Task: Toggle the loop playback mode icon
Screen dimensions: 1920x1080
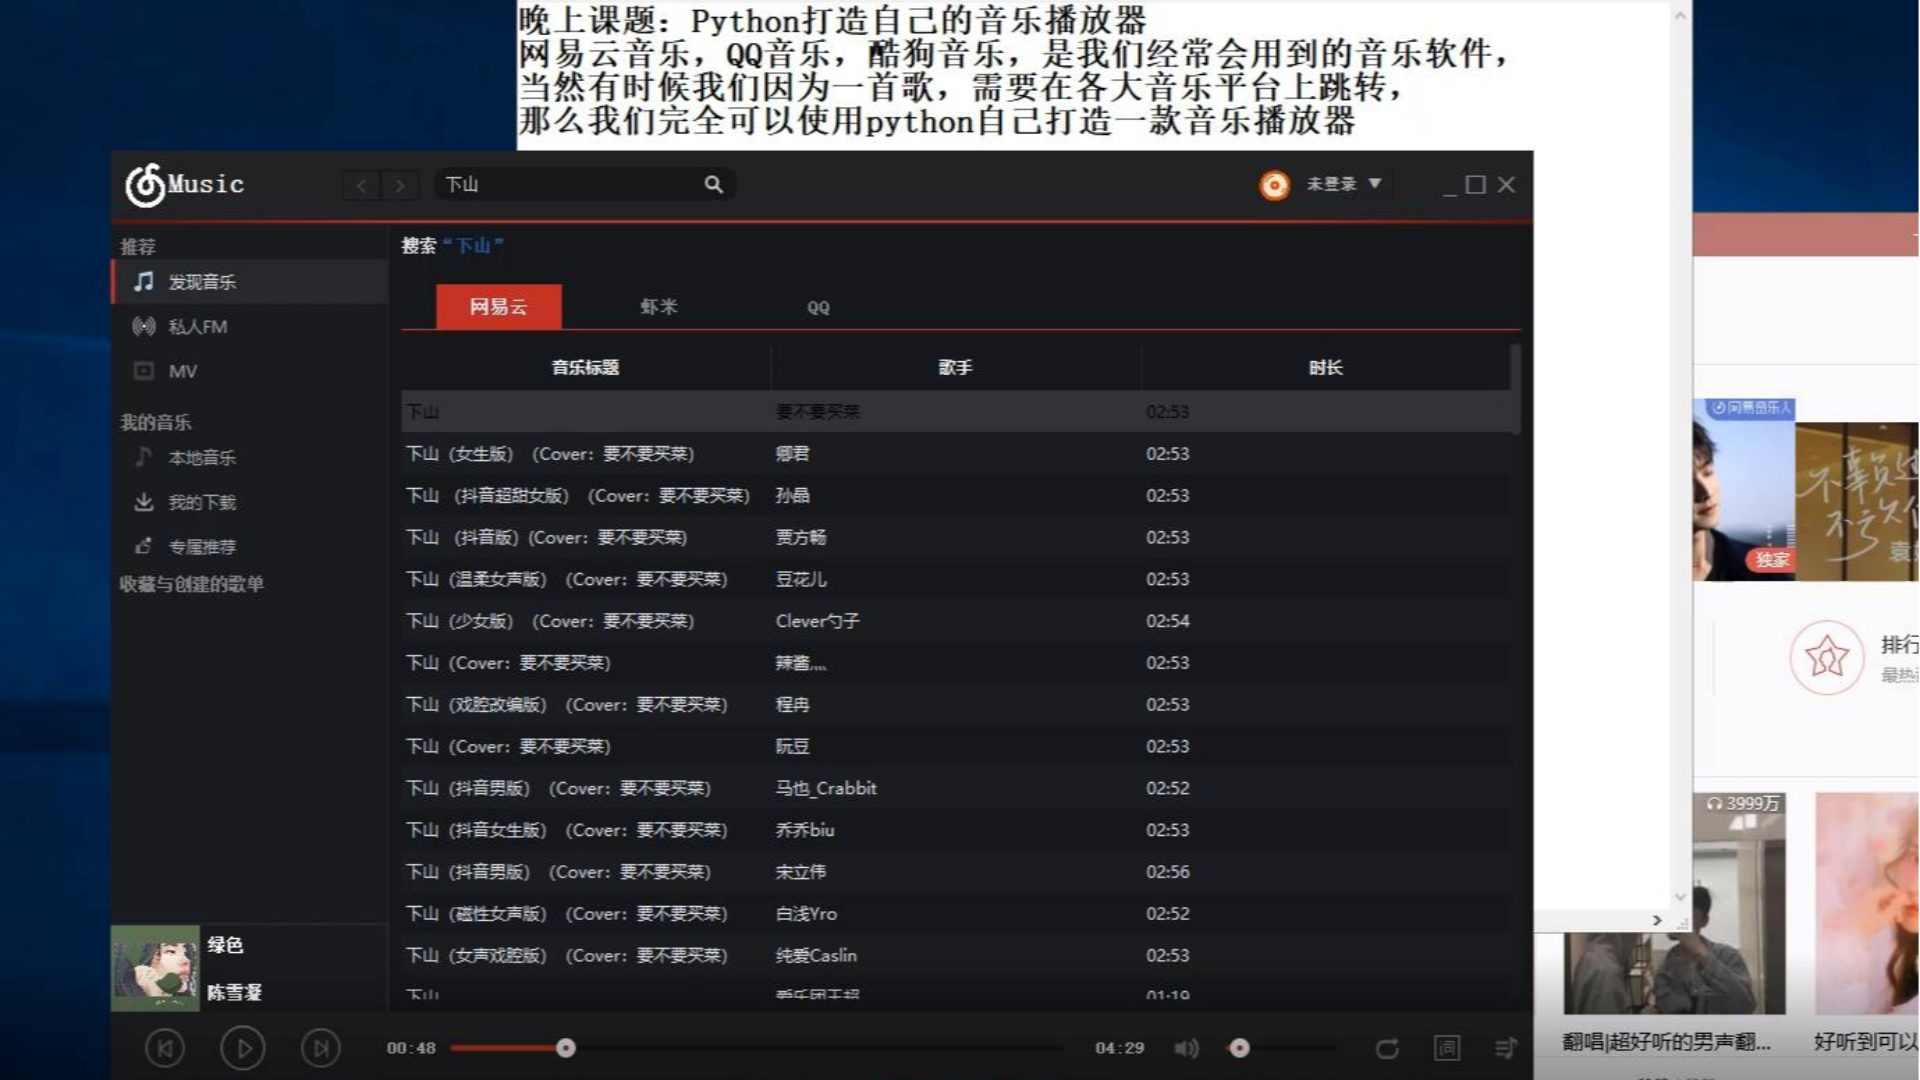Action: 1387,1048
